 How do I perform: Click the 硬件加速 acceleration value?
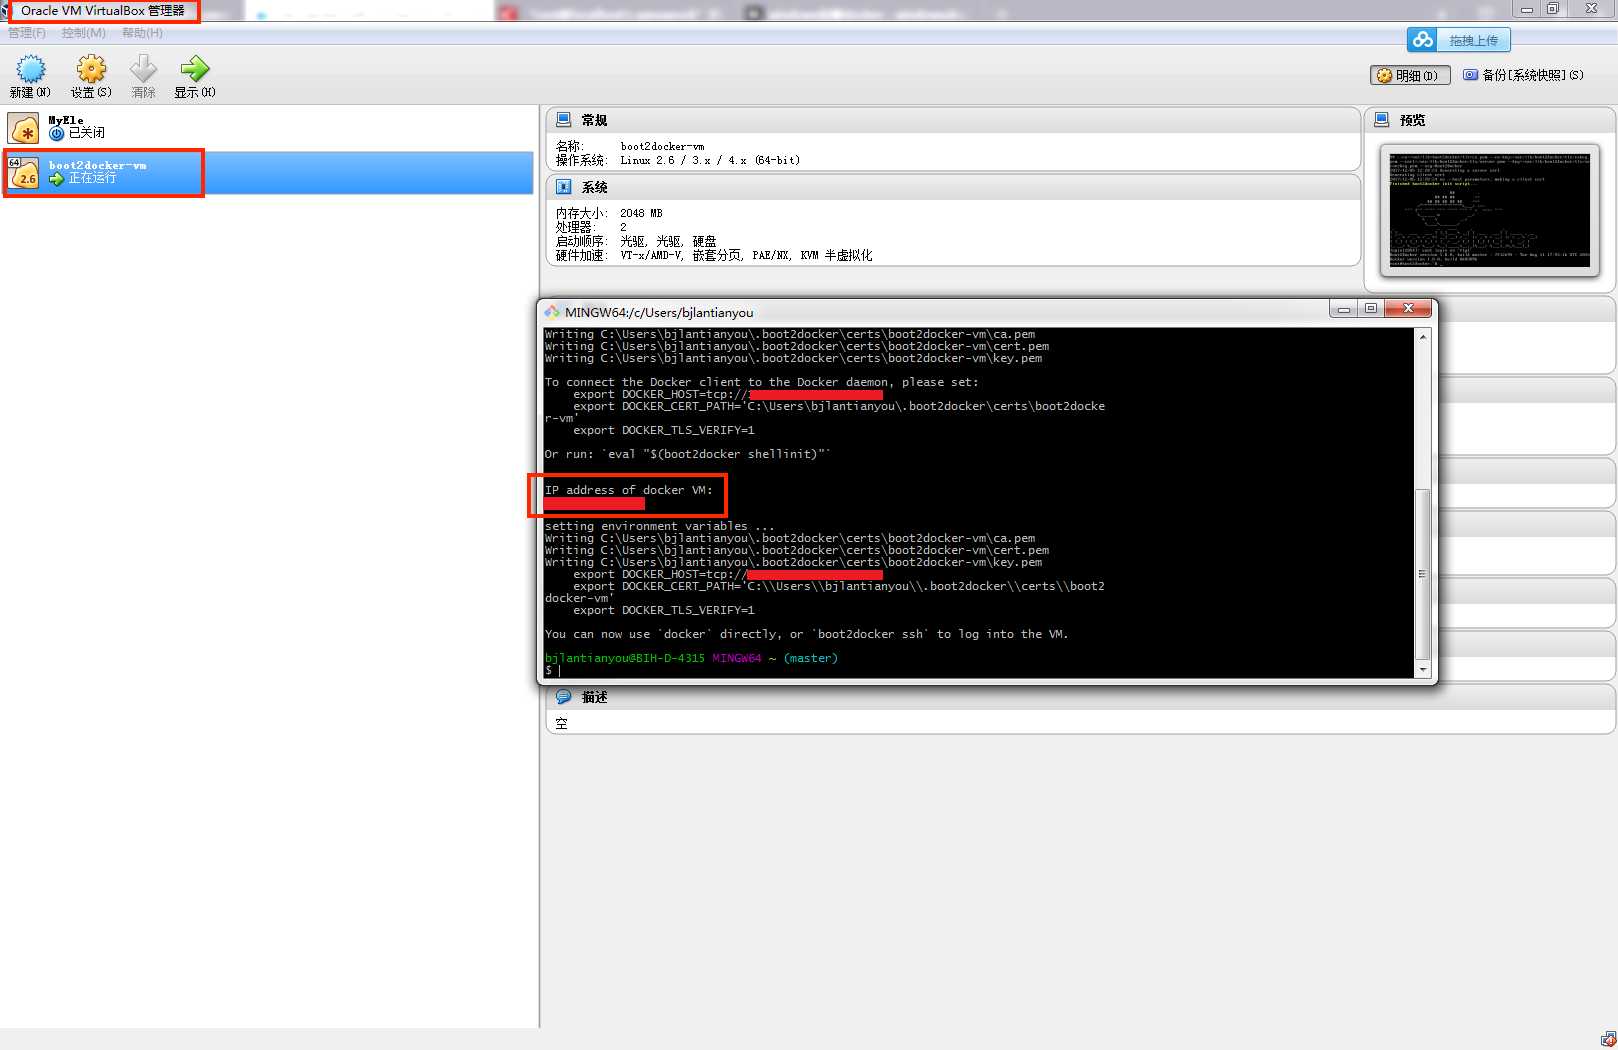[x=746, y=255]
